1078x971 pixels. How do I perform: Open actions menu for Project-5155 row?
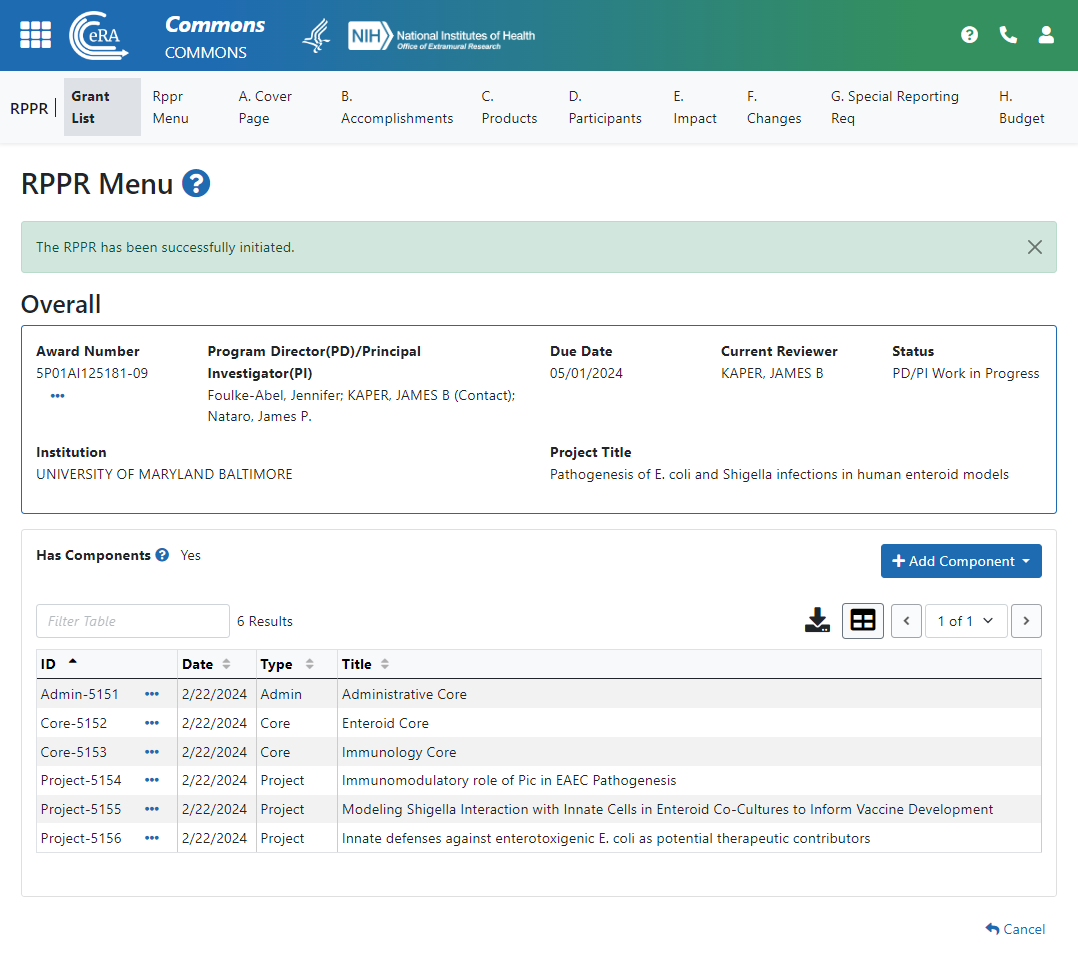click(152, 809)
